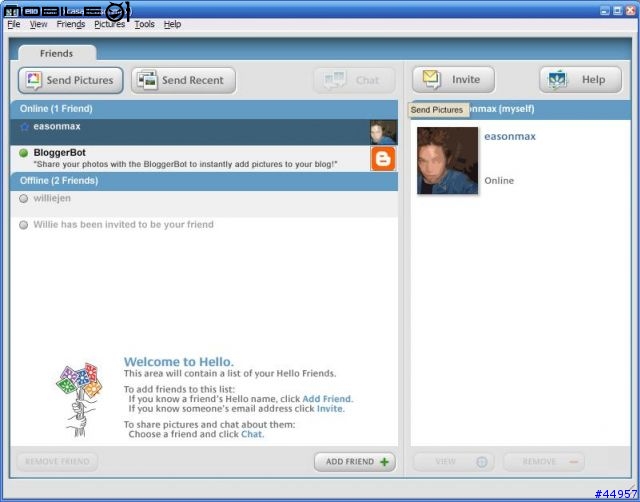Click the orange Blogger icon beside BloggerBot
Viewport: 640px width, 502px height.
click(383, 159)
